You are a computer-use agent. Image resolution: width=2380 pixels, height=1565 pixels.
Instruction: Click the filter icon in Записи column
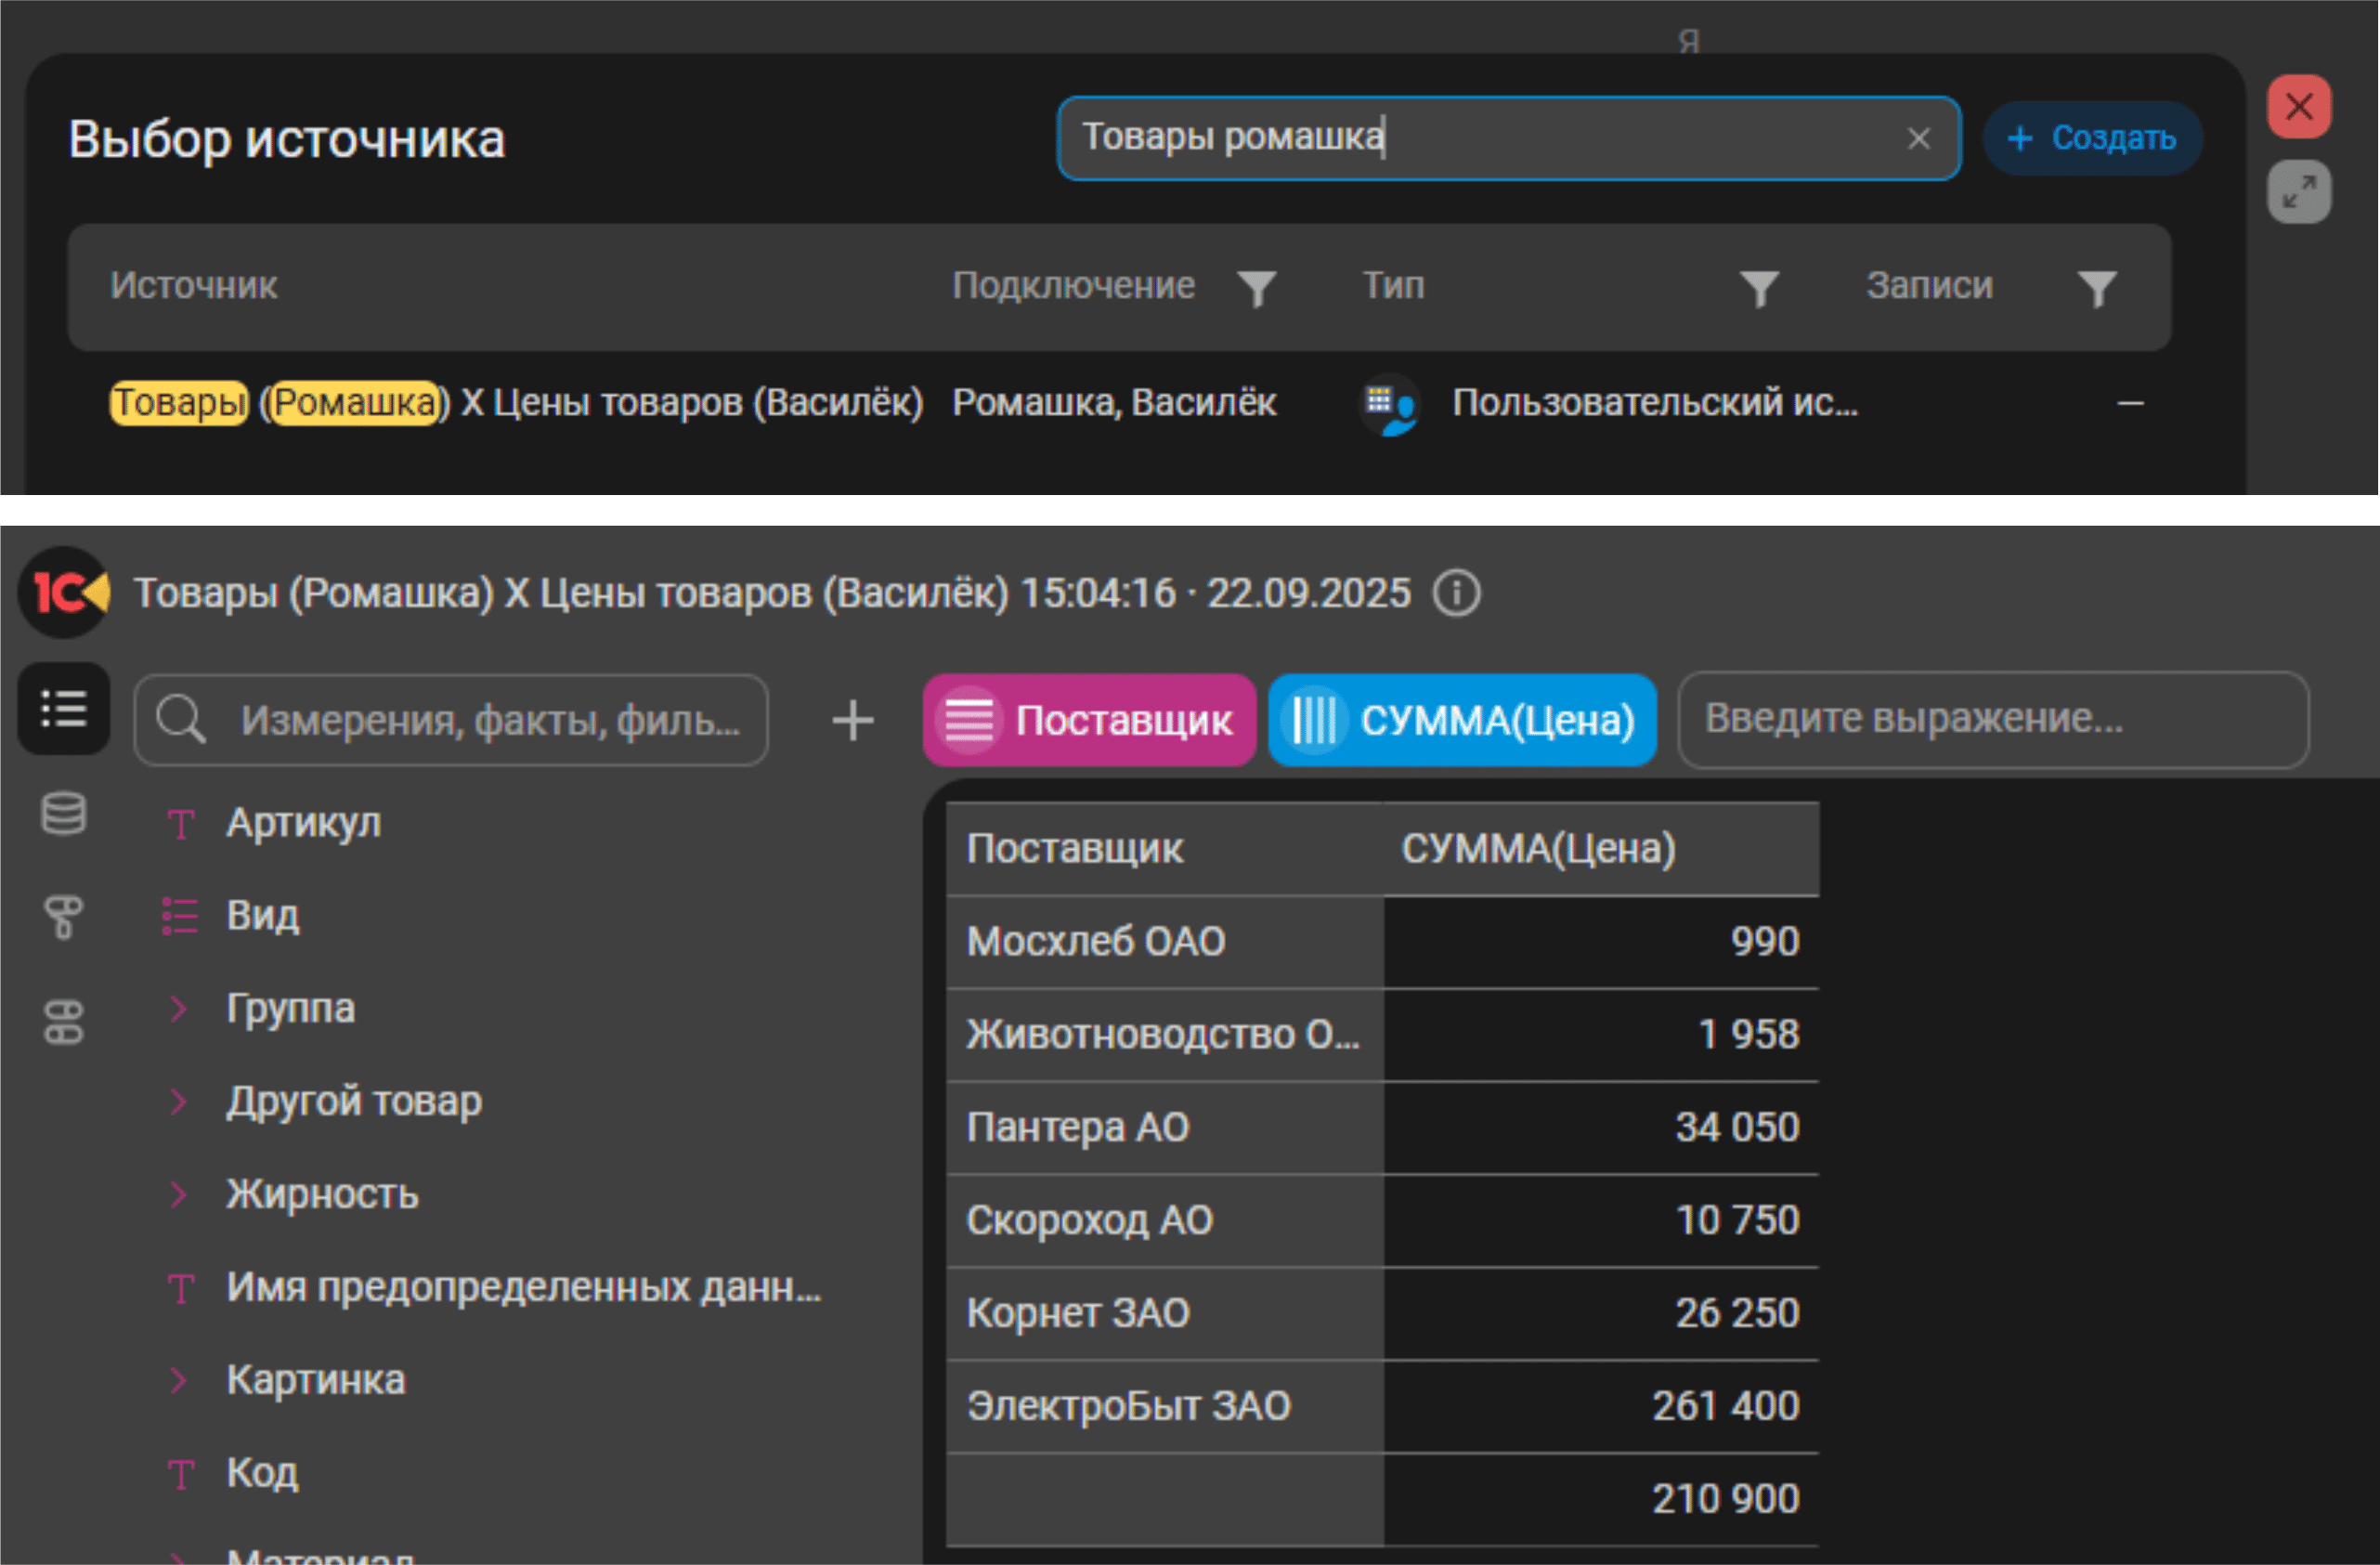coord(2096,288)
